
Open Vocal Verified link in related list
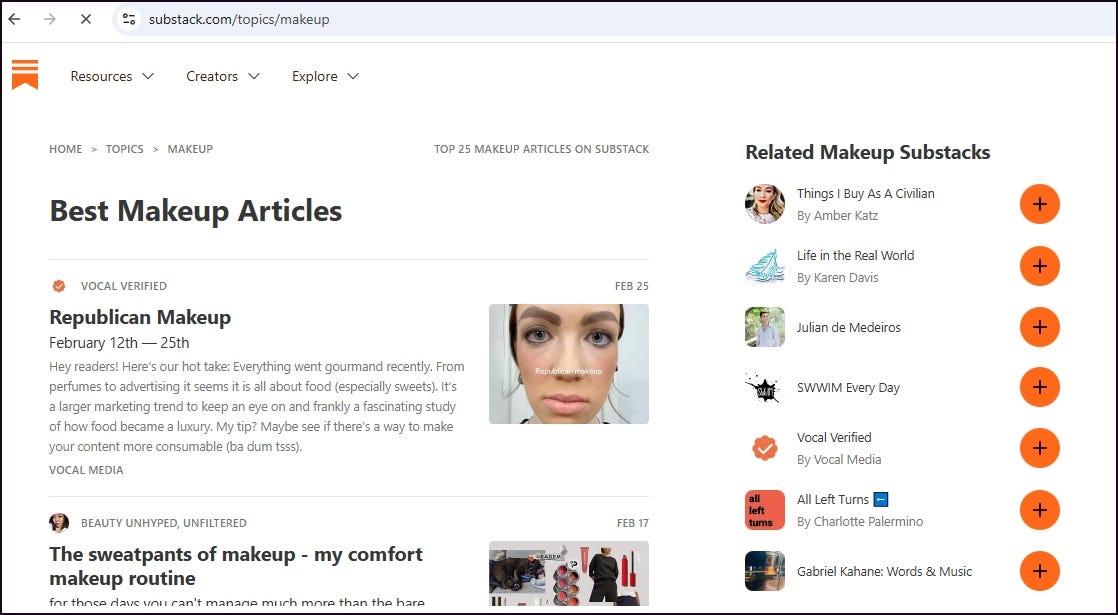(834, 437)
